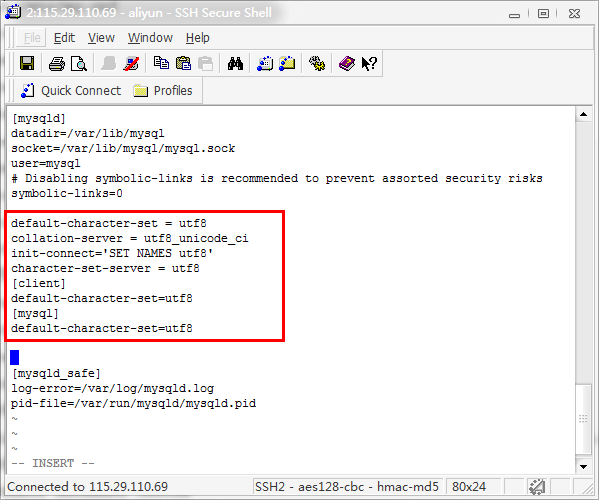Click the Save toolbar icon
Viewport: 599px width, 500px height.
pyautogui.click(x=27, y=63)
